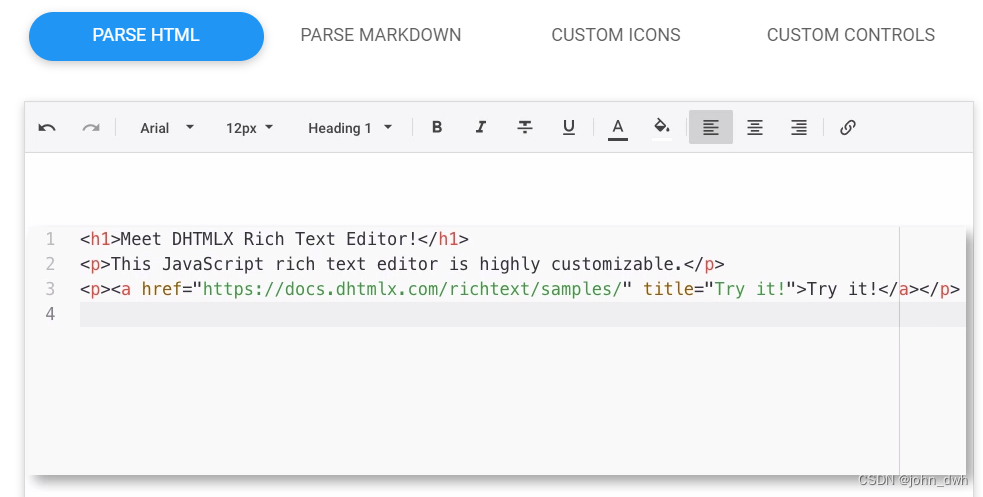Image resolution: width=983 pixels, height=497 pixels.
Task: Click the h1 heading code line
Action: point(275,239)
